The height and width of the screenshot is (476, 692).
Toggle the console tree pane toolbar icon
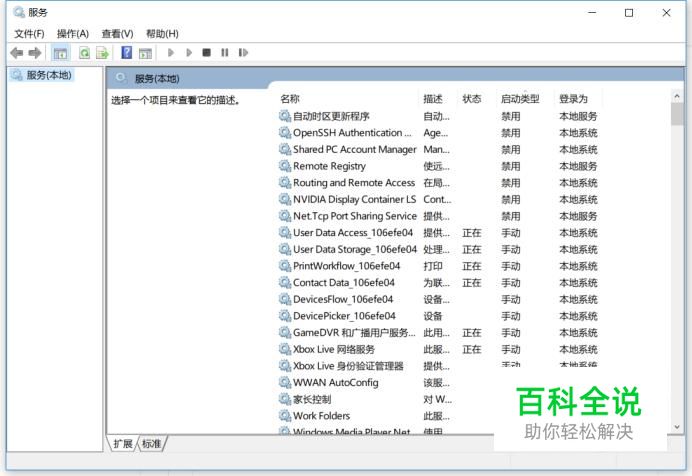coord(60,53)
